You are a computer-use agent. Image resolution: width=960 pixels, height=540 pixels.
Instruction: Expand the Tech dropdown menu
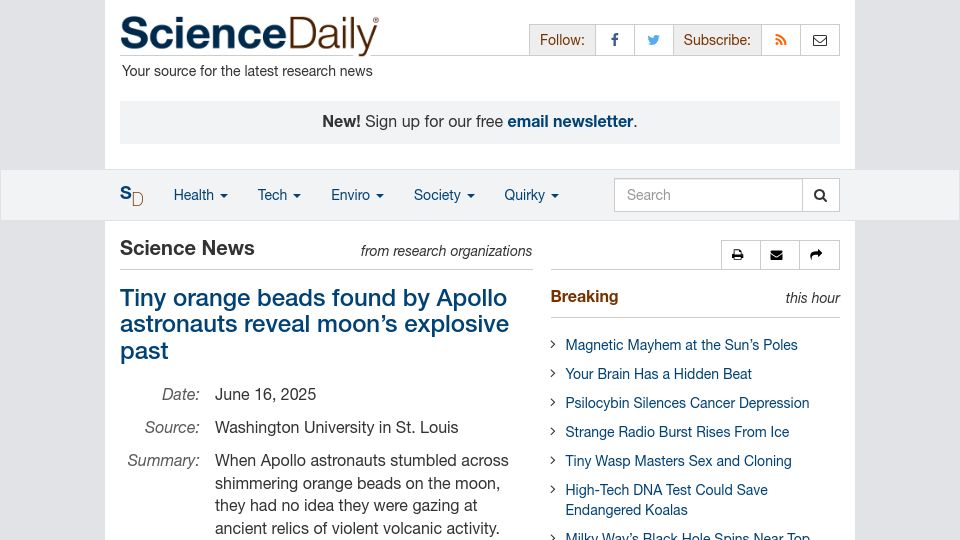point(279,195)
